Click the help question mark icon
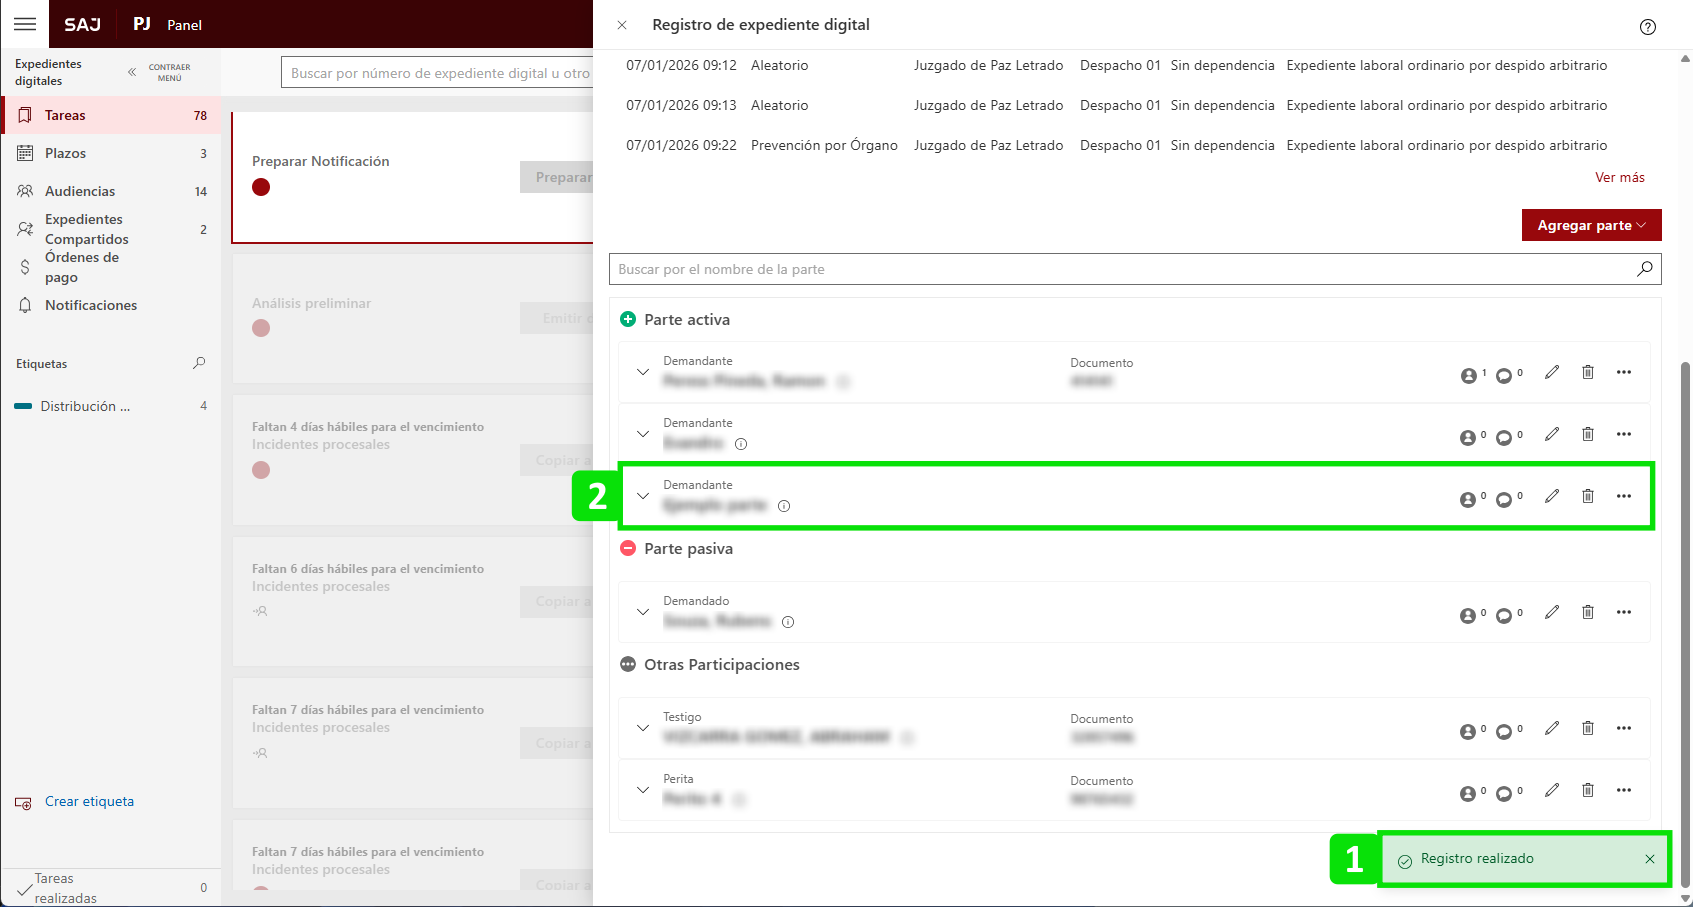 tap(1647, 27)
